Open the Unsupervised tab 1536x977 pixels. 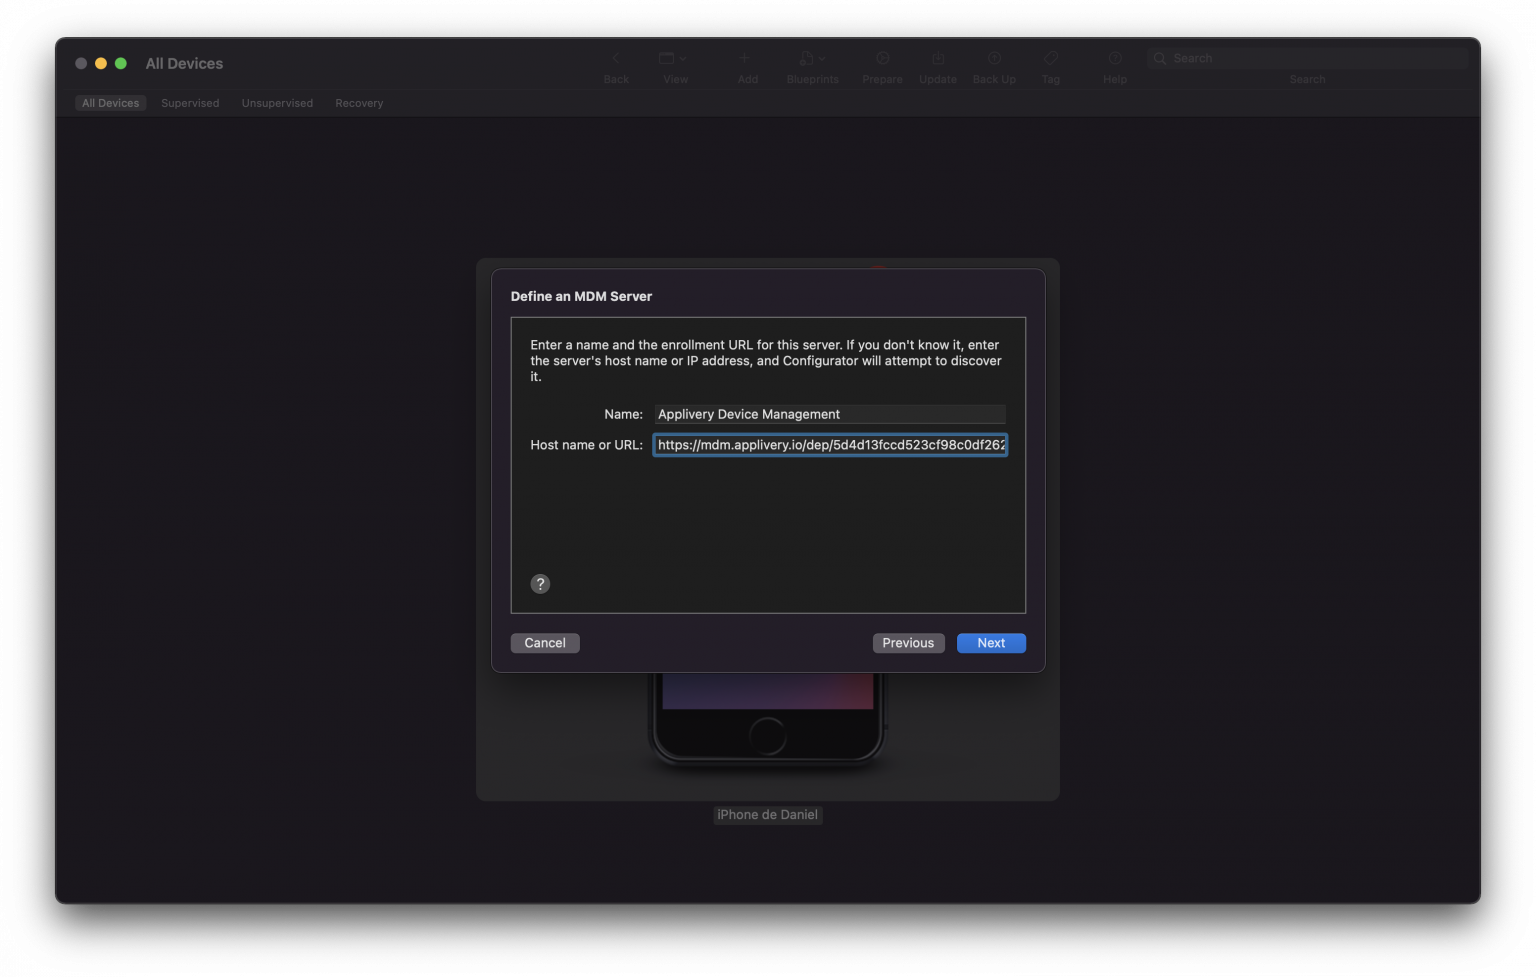point(277,102)
